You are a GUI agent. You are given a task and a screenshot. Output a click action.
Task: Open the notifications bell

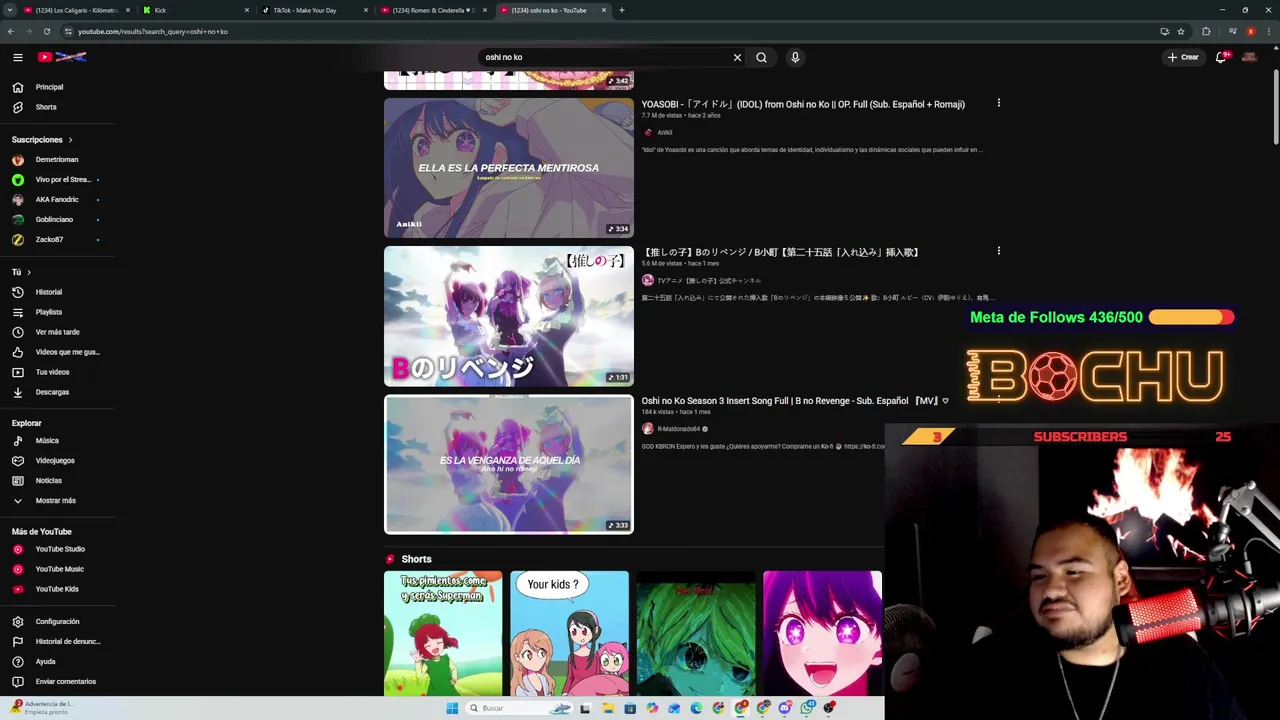point(1221,57)
